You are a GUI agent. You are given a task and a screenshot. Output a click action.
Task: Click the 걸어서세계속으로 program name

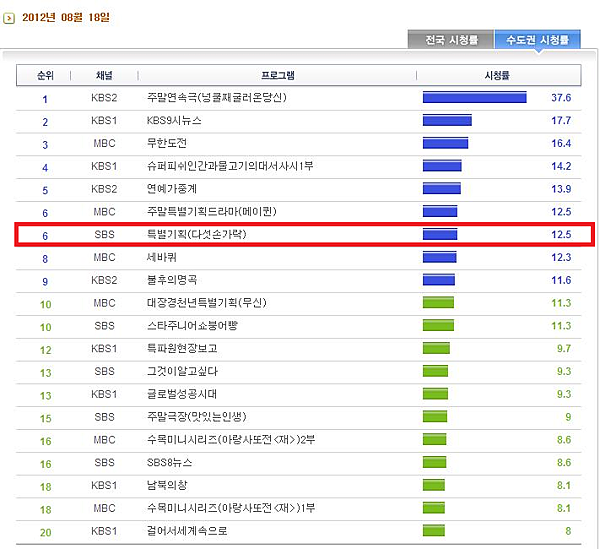click(x=187, y=531)
